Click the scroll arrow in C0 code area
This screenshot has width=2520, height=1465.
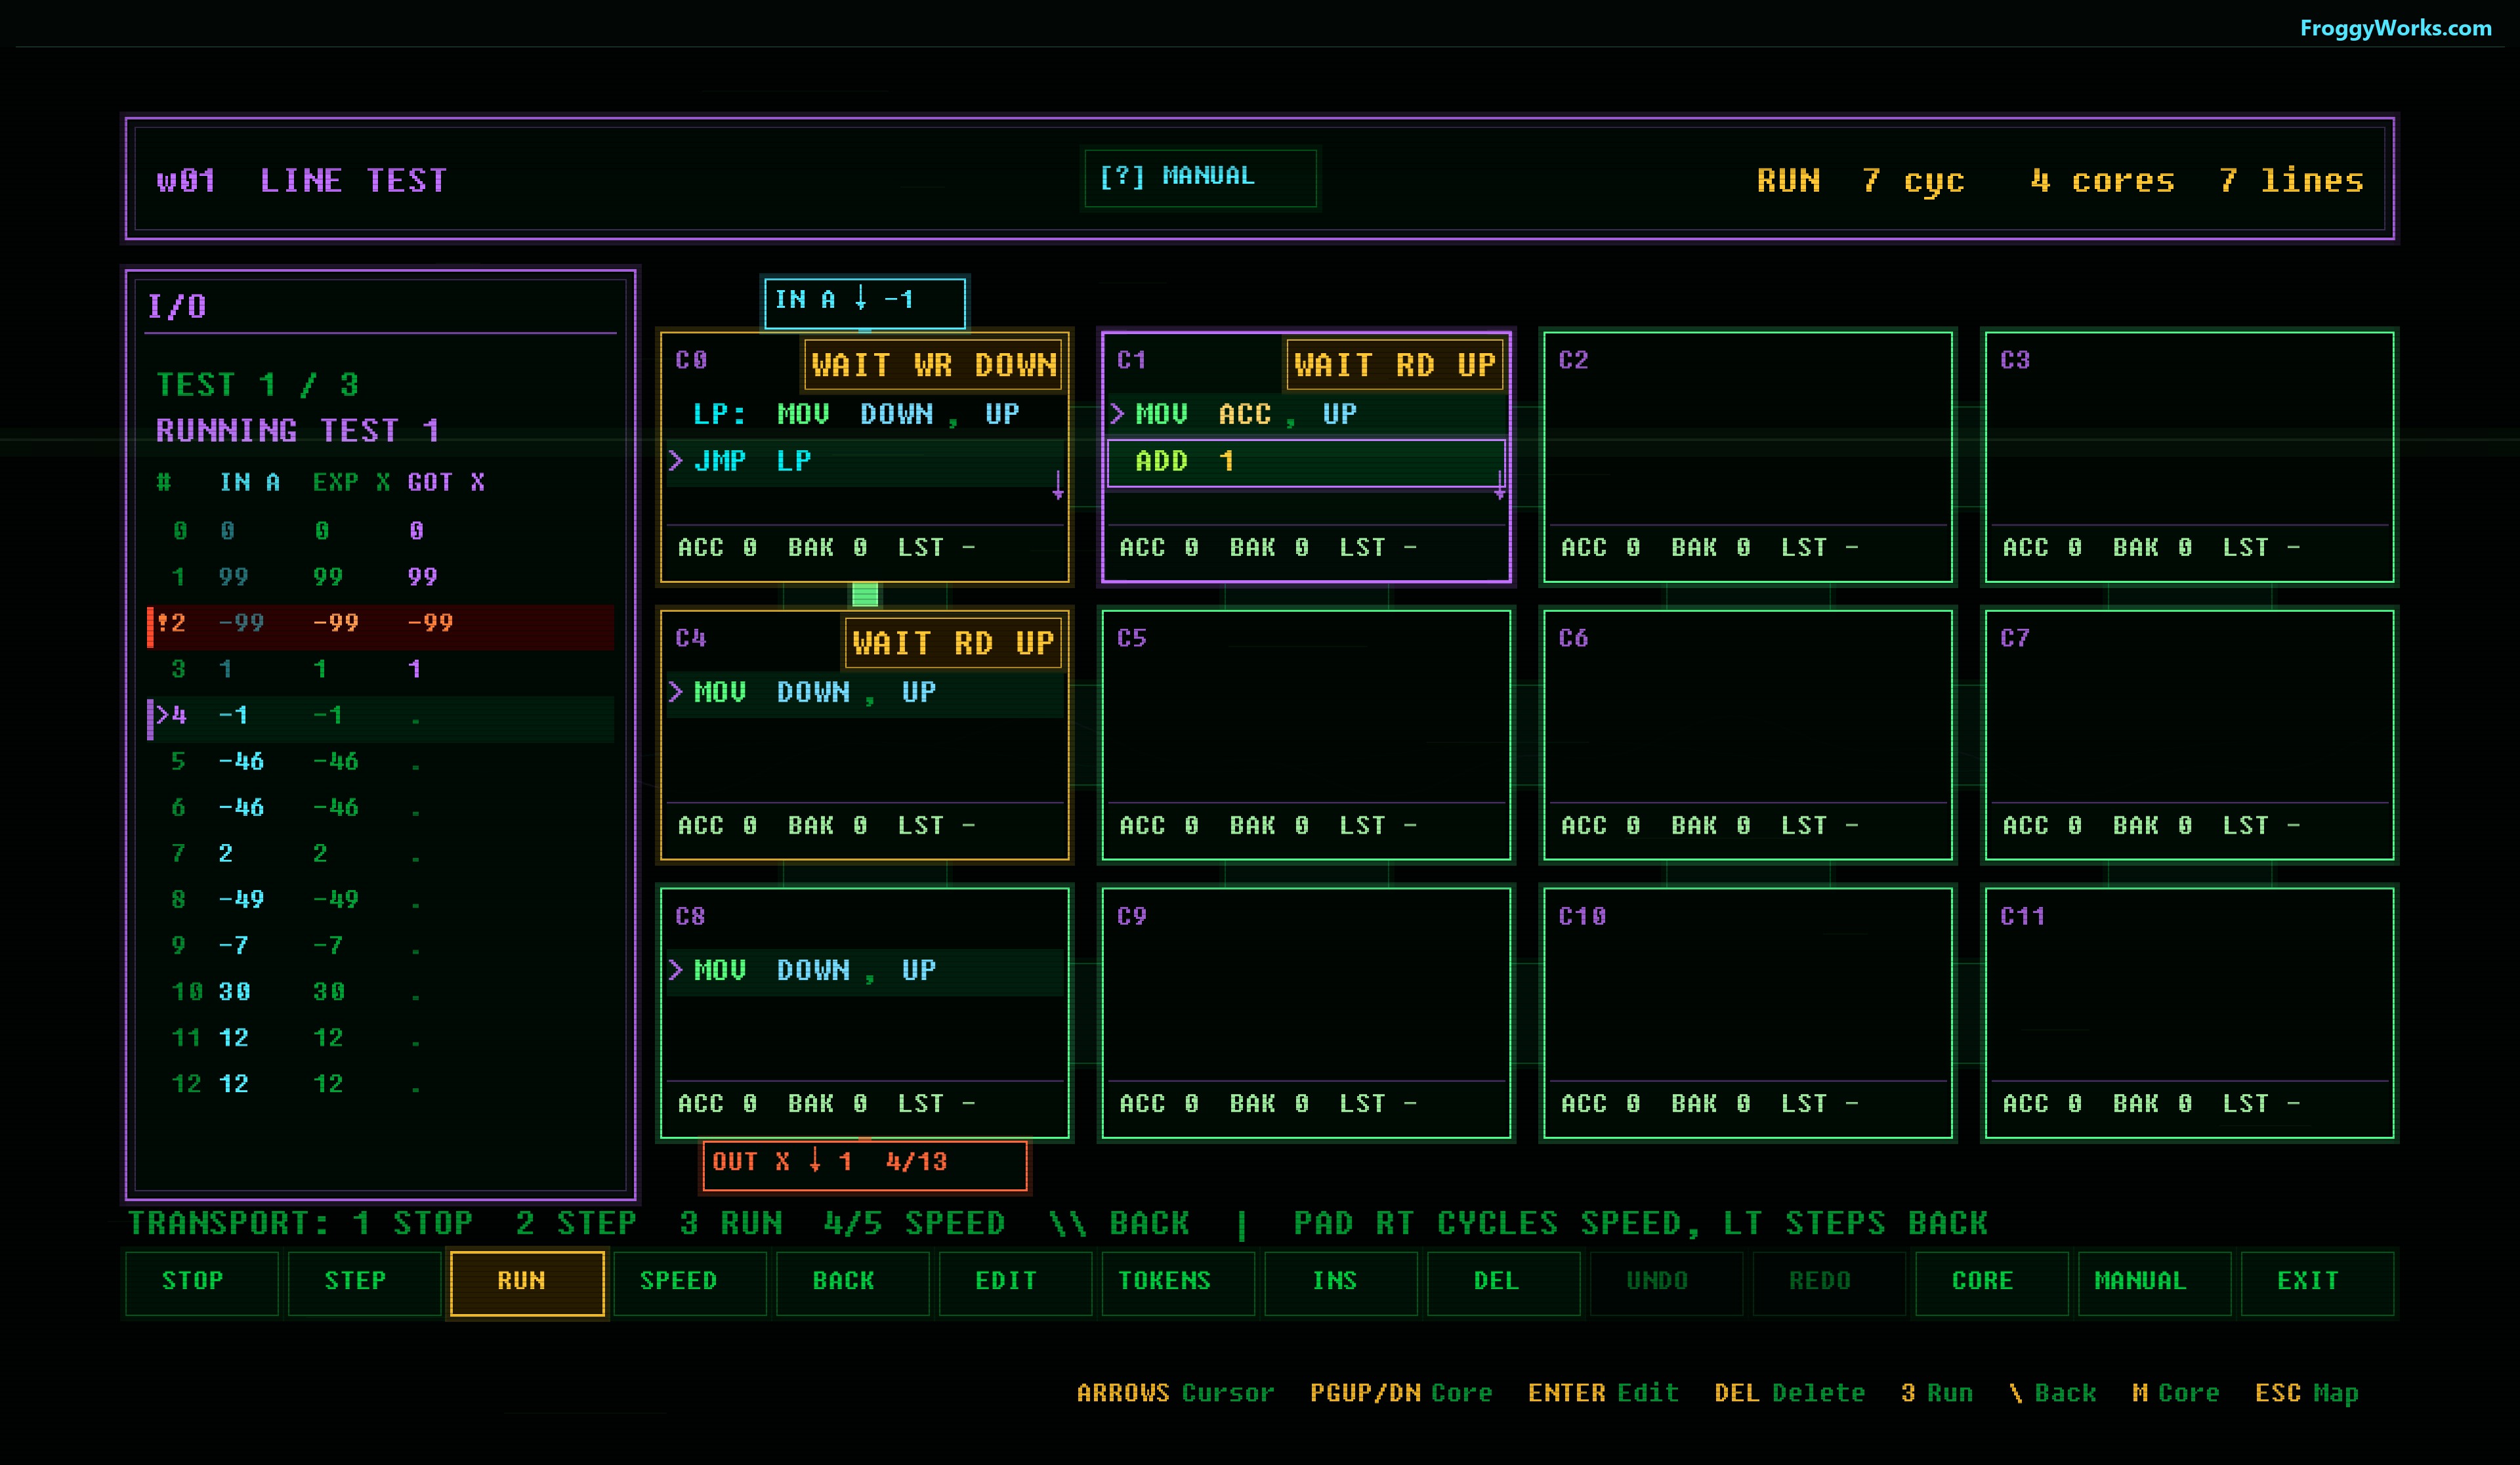tap(1058, 485)
